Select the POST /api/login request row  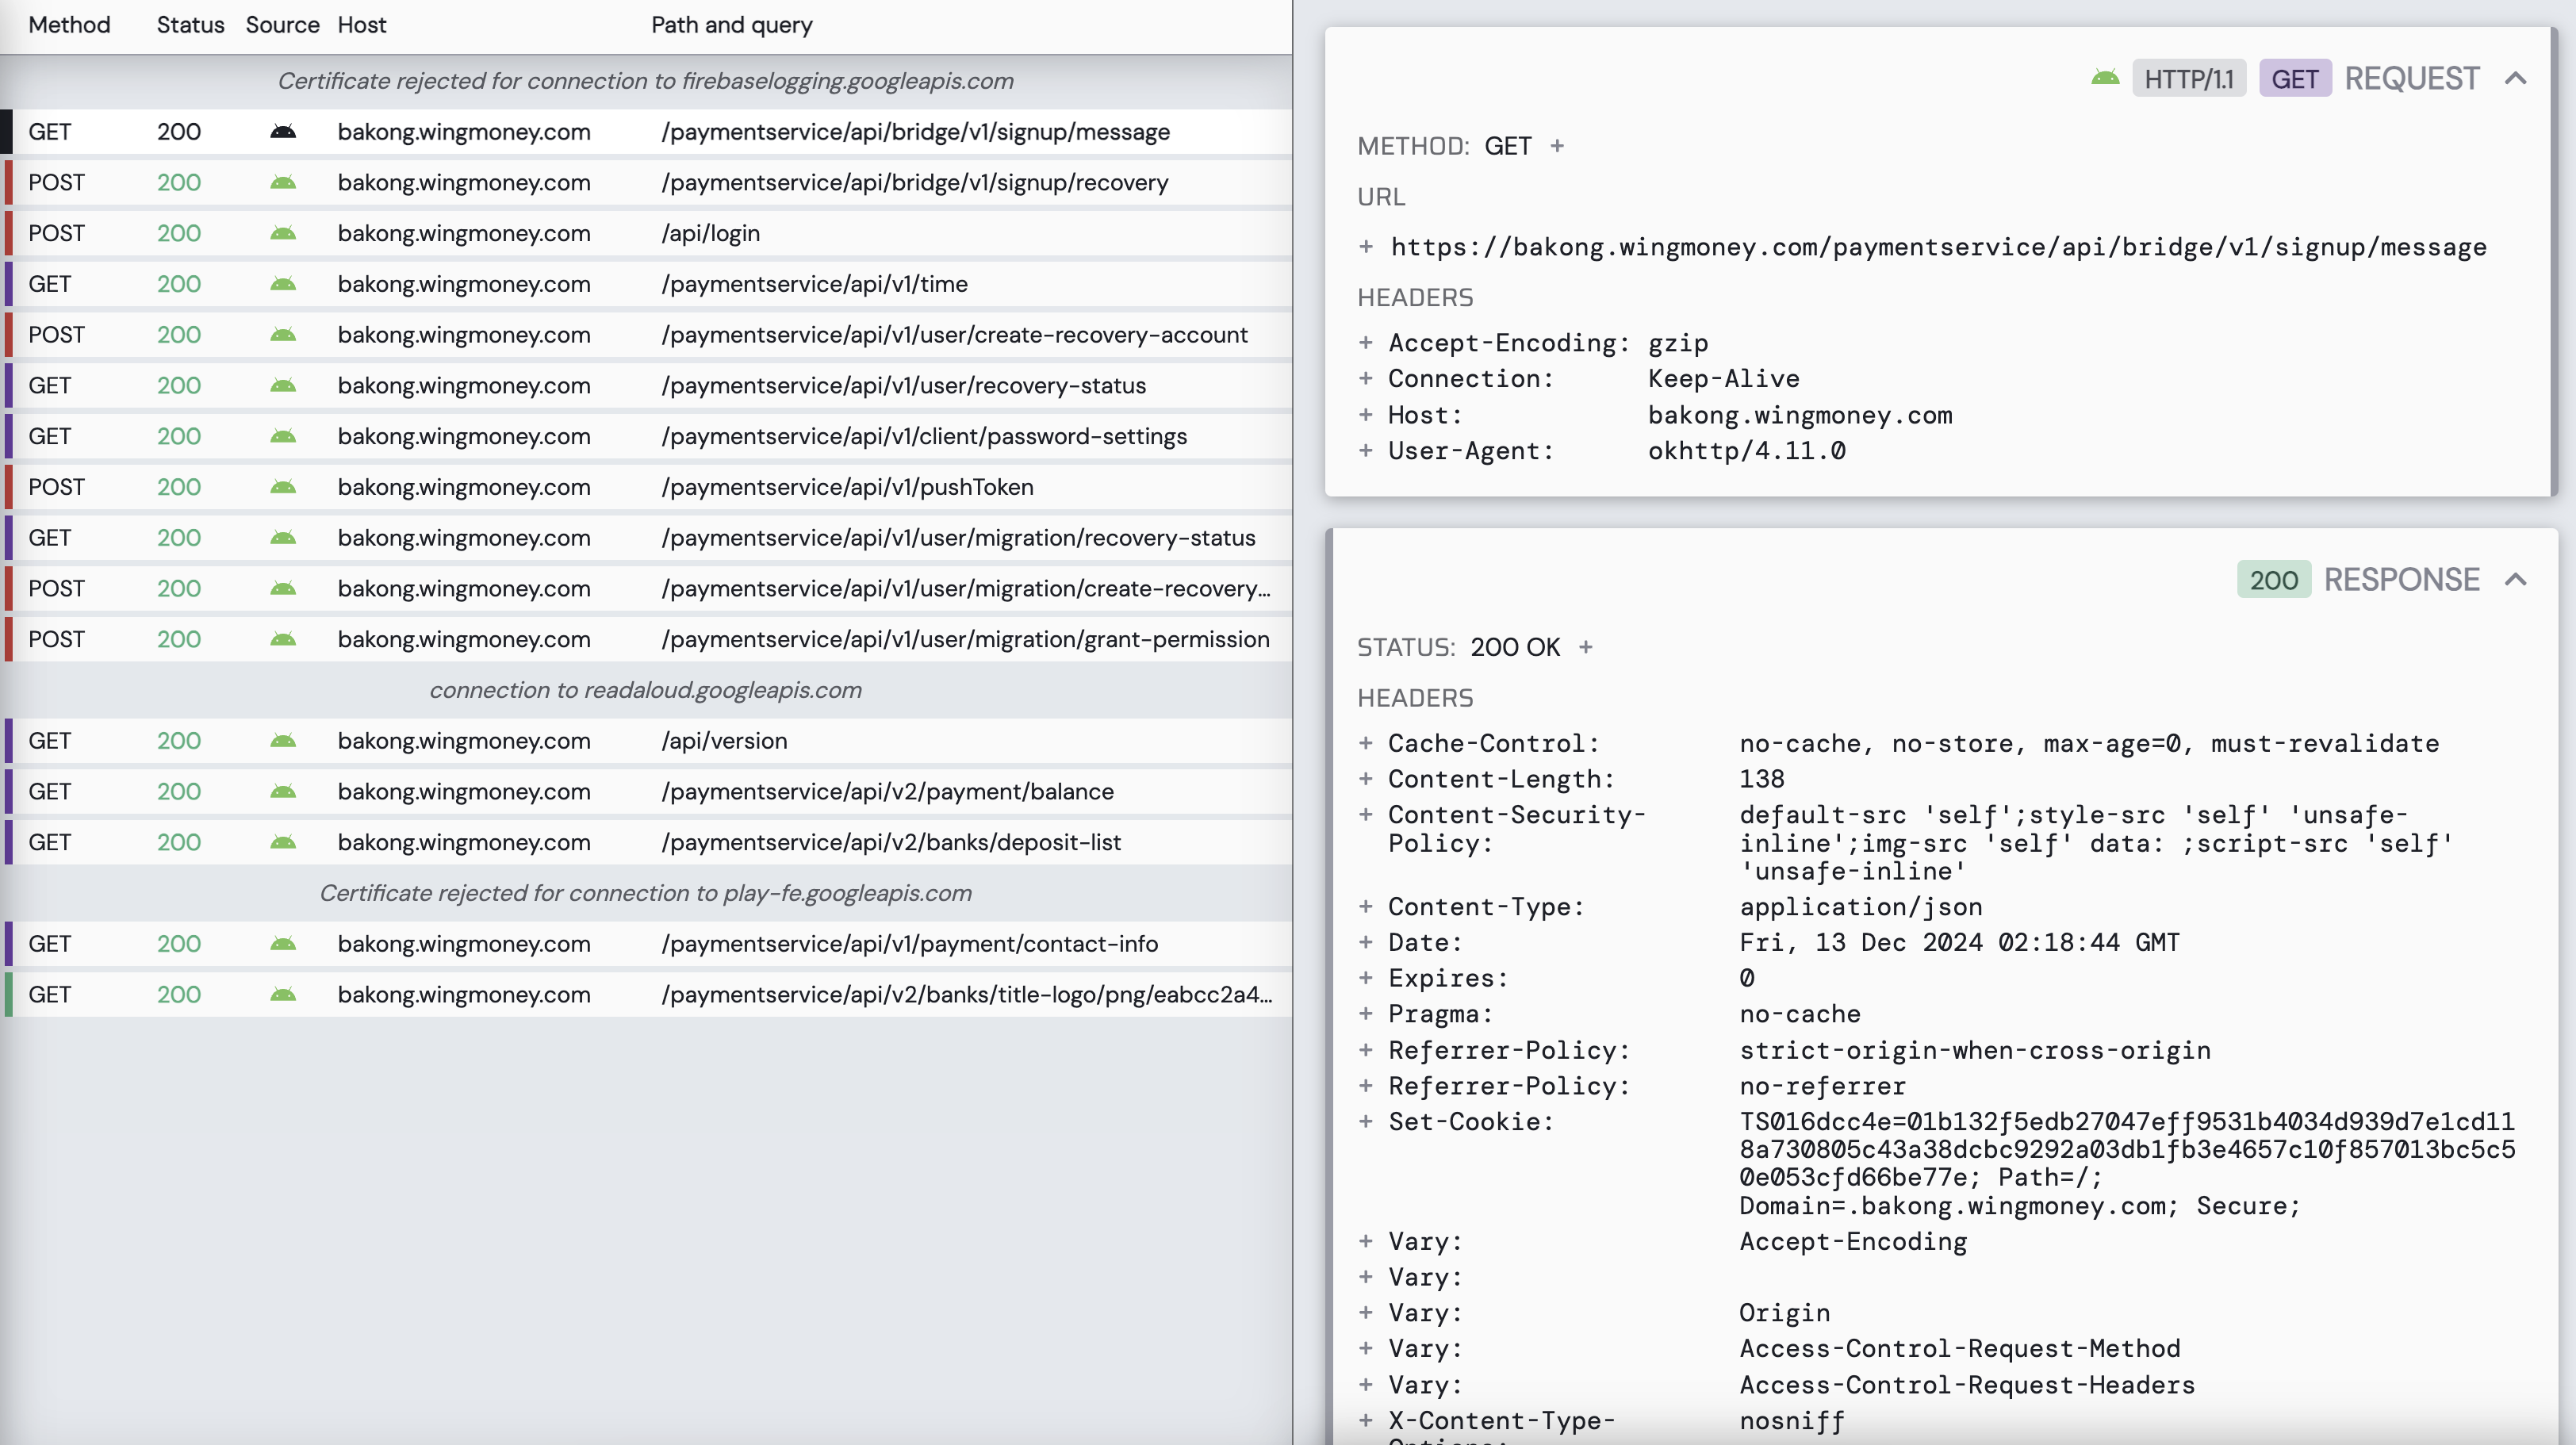click(640, 233)
